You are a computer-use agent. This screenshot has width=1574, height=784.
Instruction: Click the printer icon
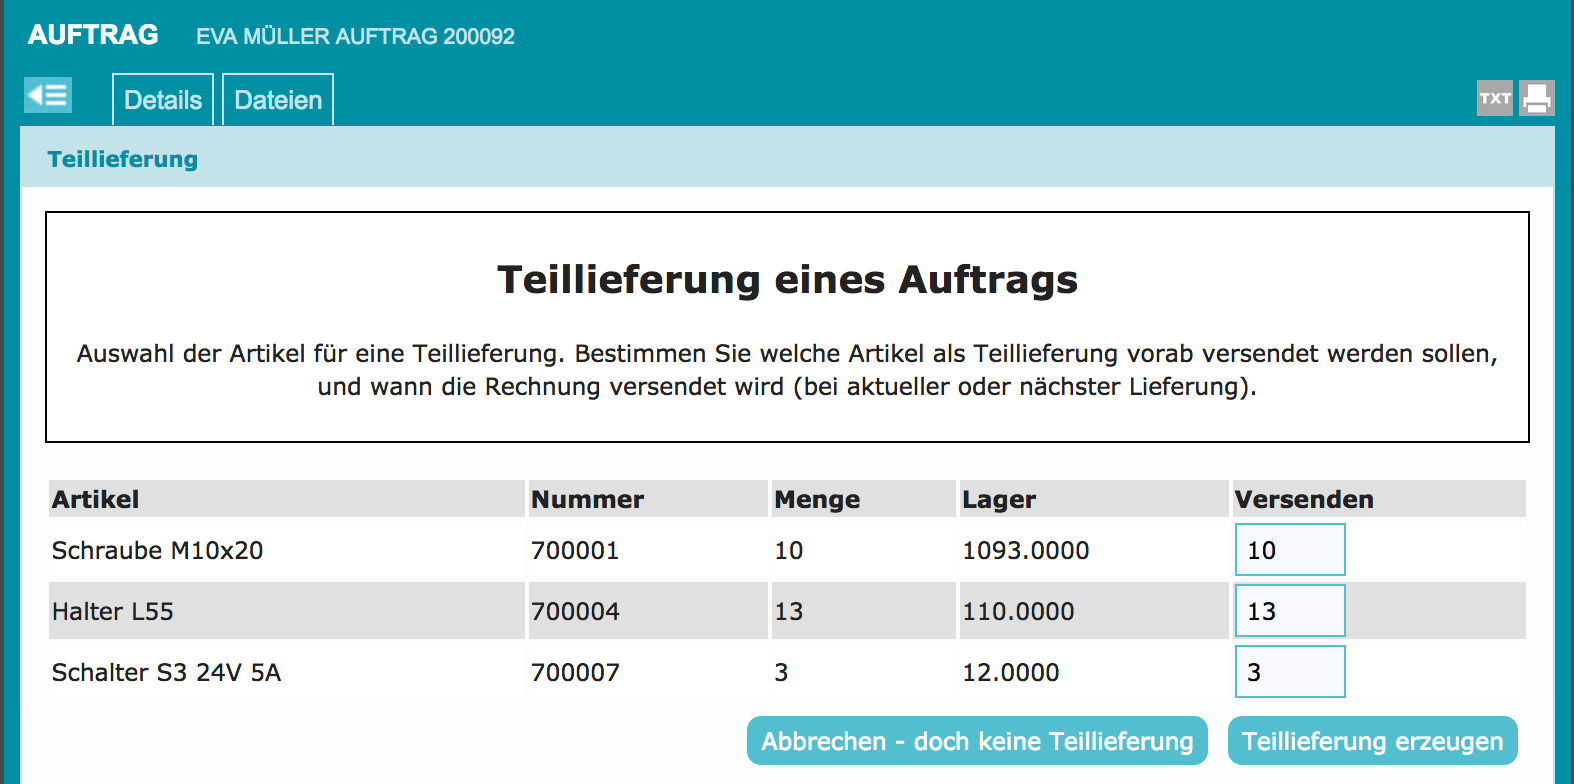click(1537, 98)
